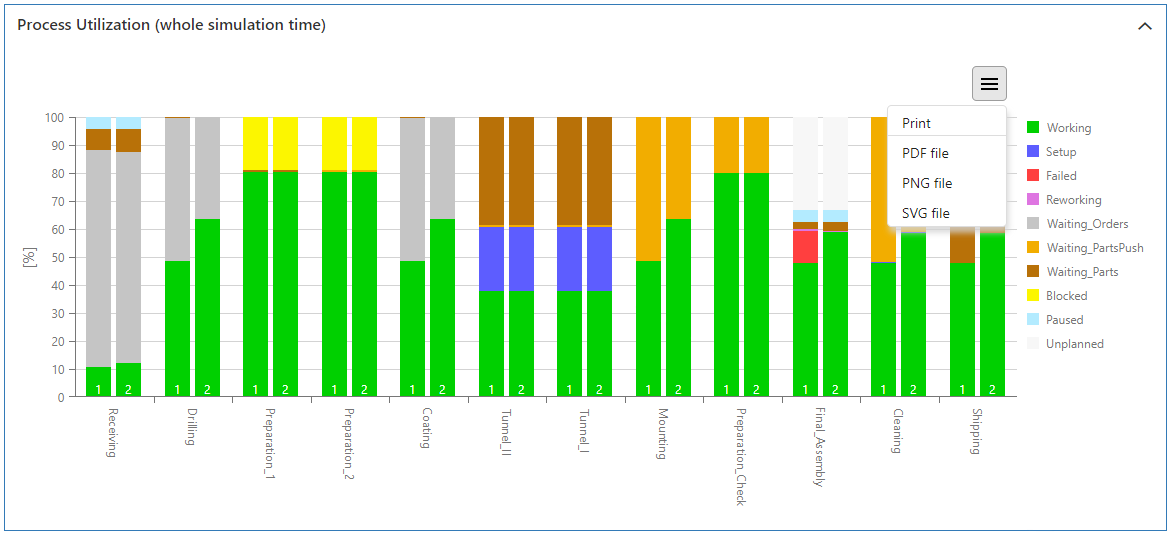Click the Waiting_Orders legend label
1172x535 pixels.
coord(1086,224)
